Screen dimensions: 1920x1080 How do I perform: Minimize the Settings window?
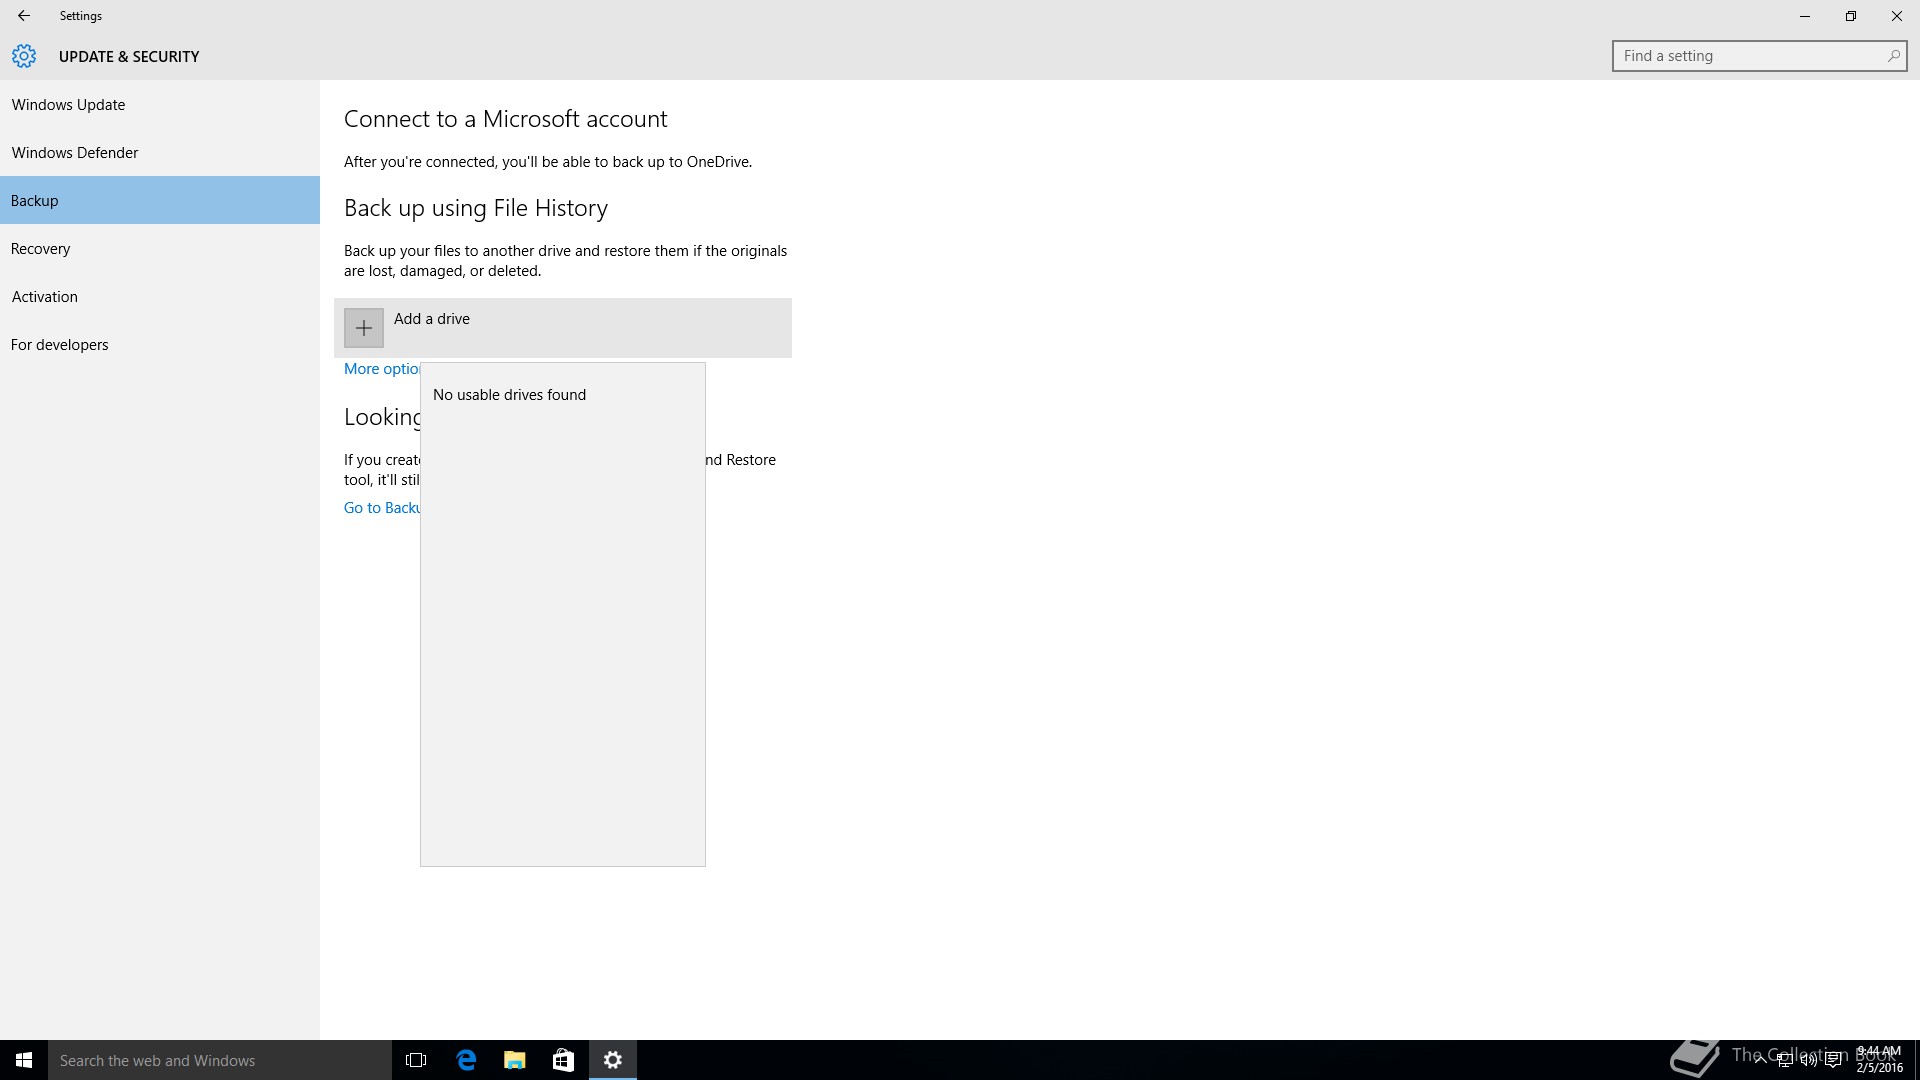(x=1805, y=16)
